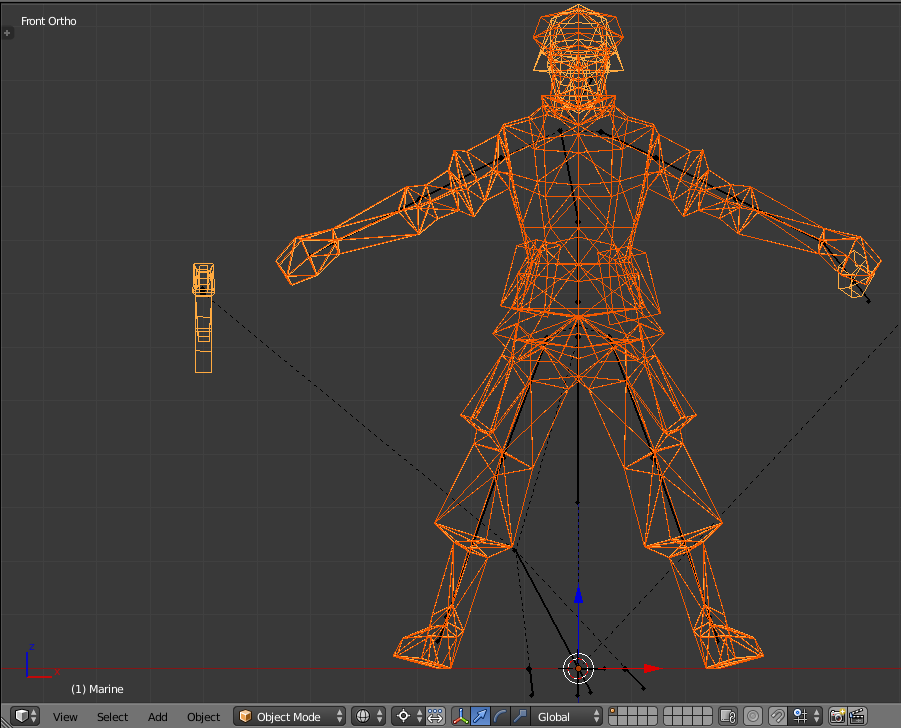This screenshot has height=728, width=901.
Task: Click the area split corner widget
Action: coord(5,721)
